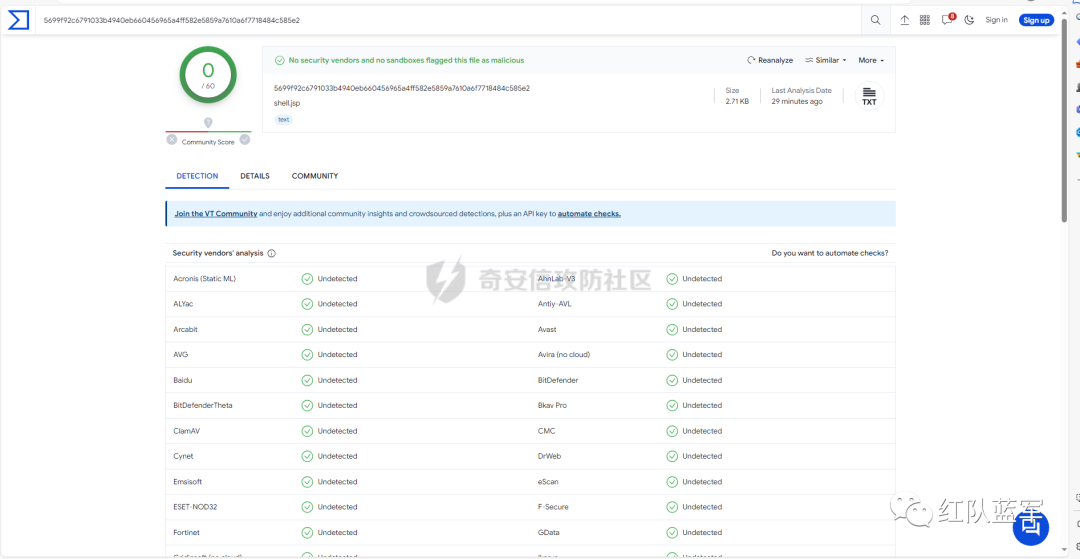Screen dimensions: 1080x559
Task: Click the Sign in link
Action: pos(996,20)
